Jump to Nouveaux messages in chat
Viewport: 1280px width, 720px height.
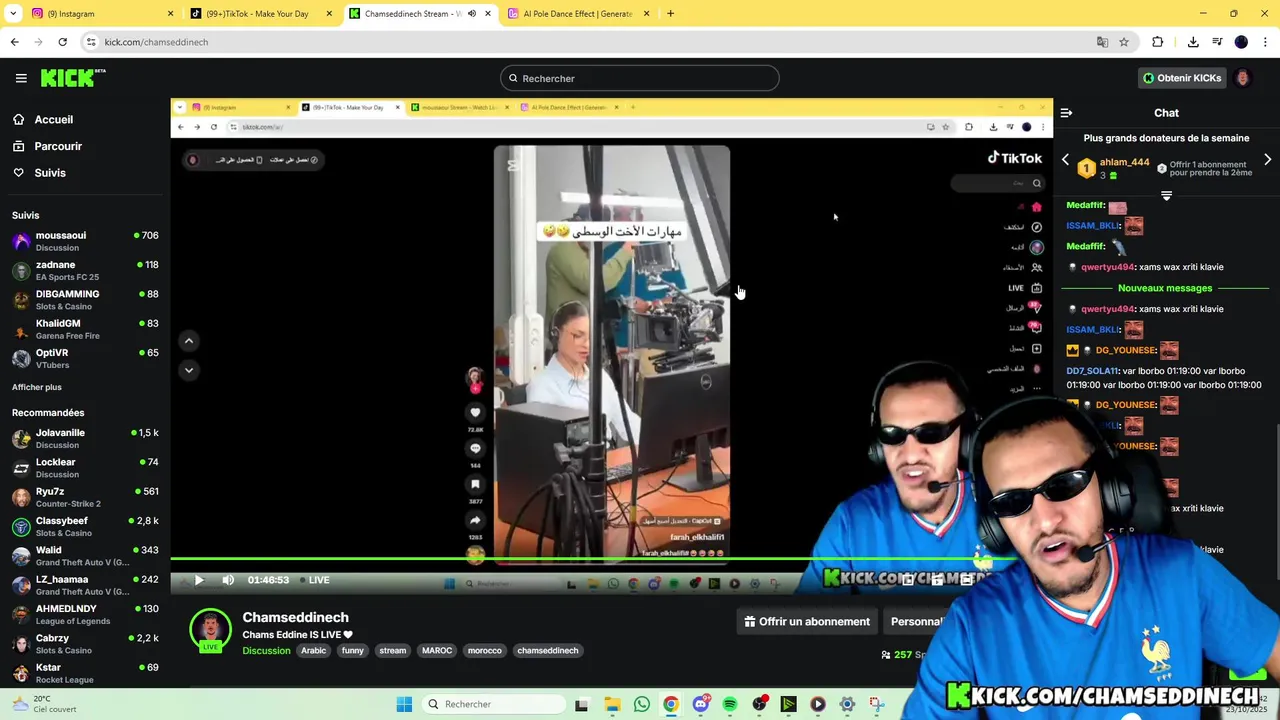[x=1165, y=288]
